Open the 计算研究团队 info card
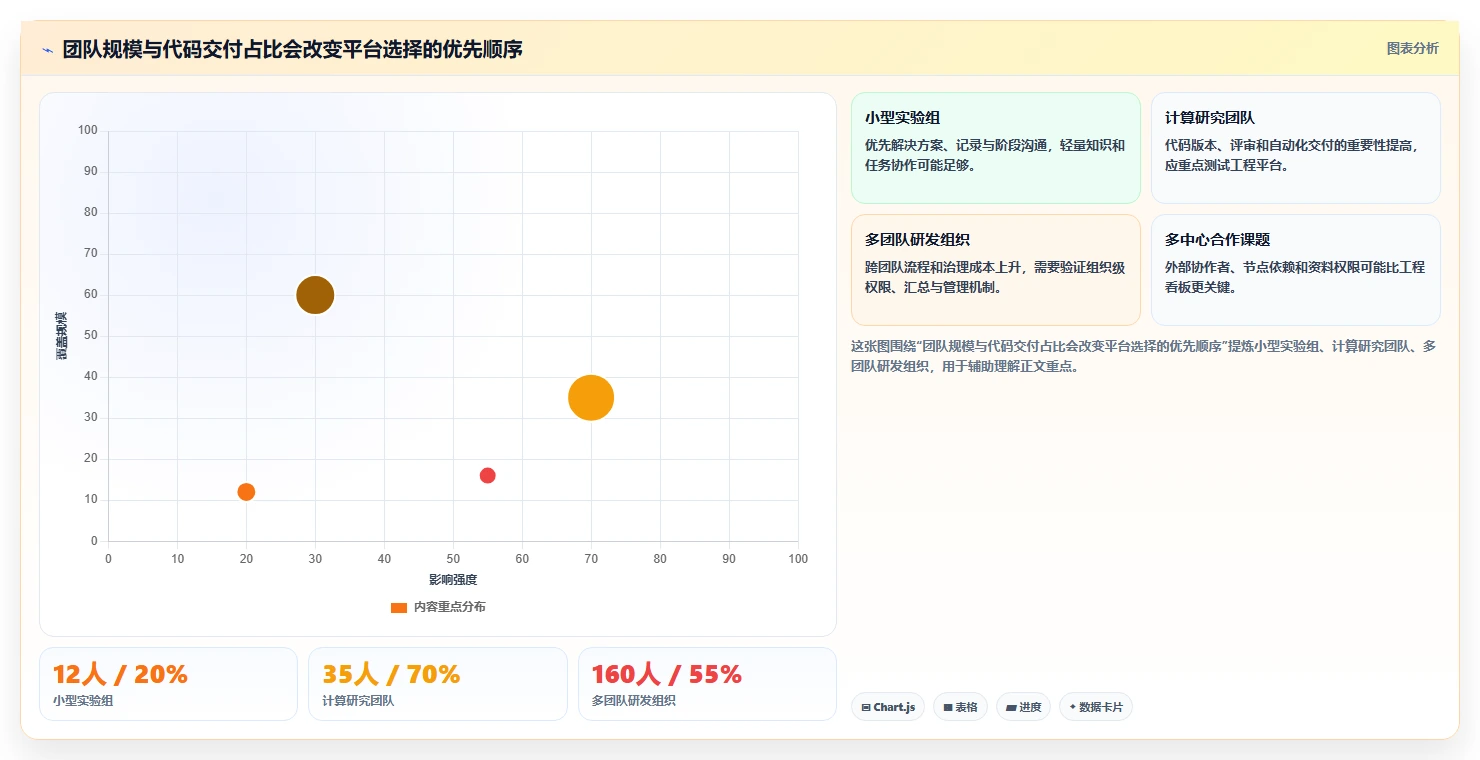Image resolution: width=1480 pixels, height=760 pixels. 1296,148
